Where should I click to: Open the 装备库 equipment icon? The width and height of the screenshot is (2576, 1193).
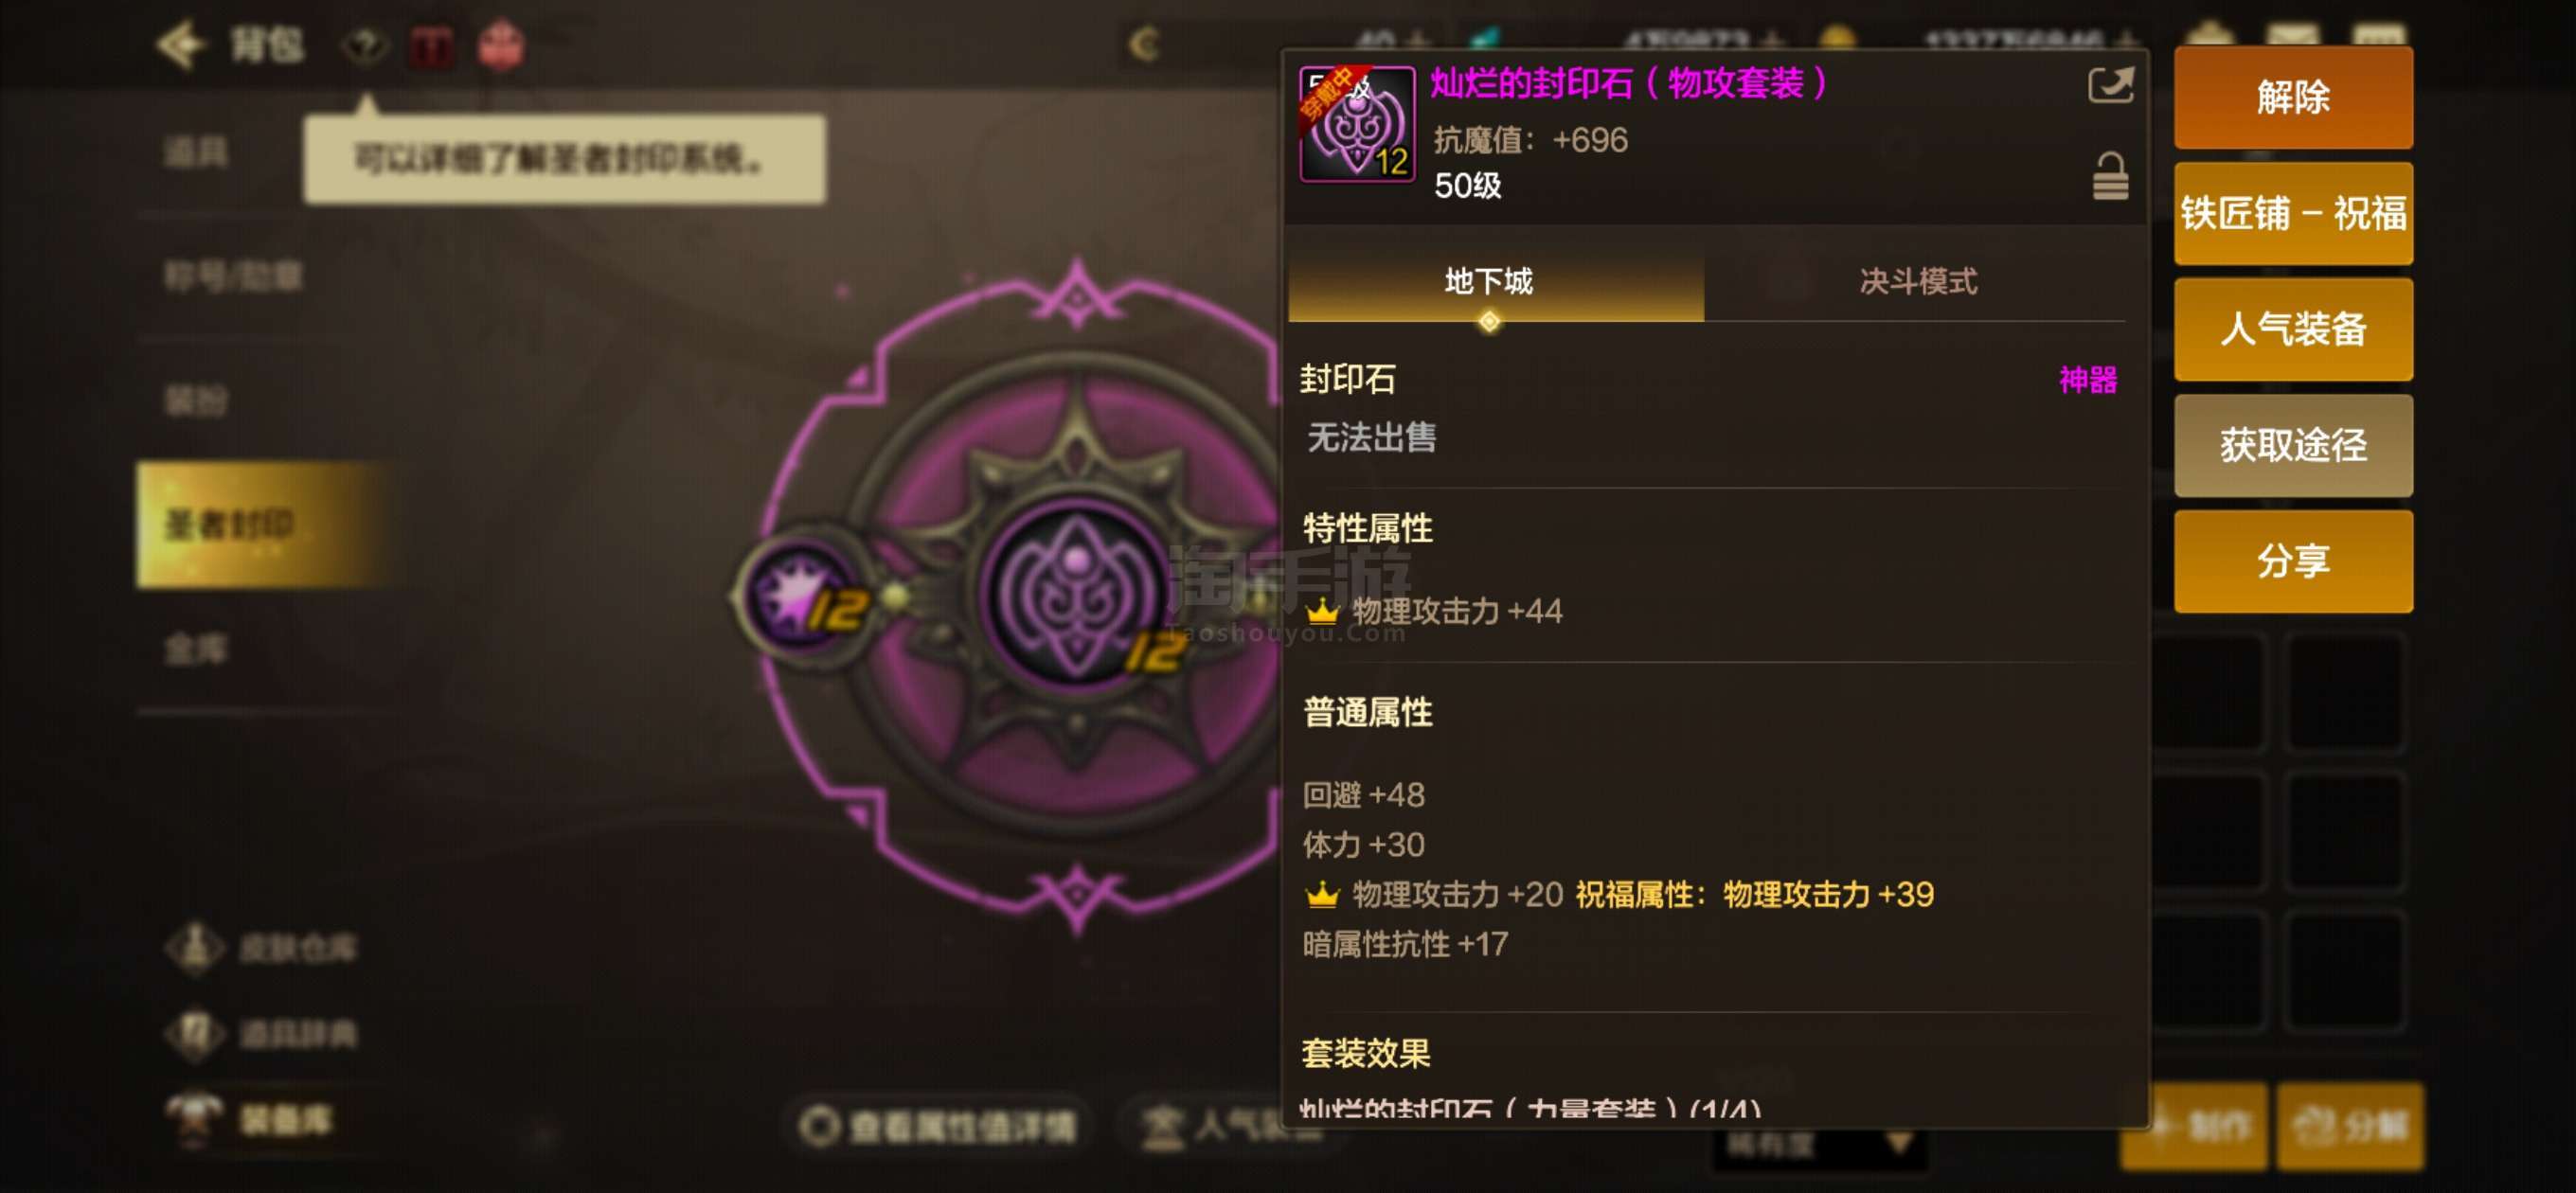point(194,1119)
